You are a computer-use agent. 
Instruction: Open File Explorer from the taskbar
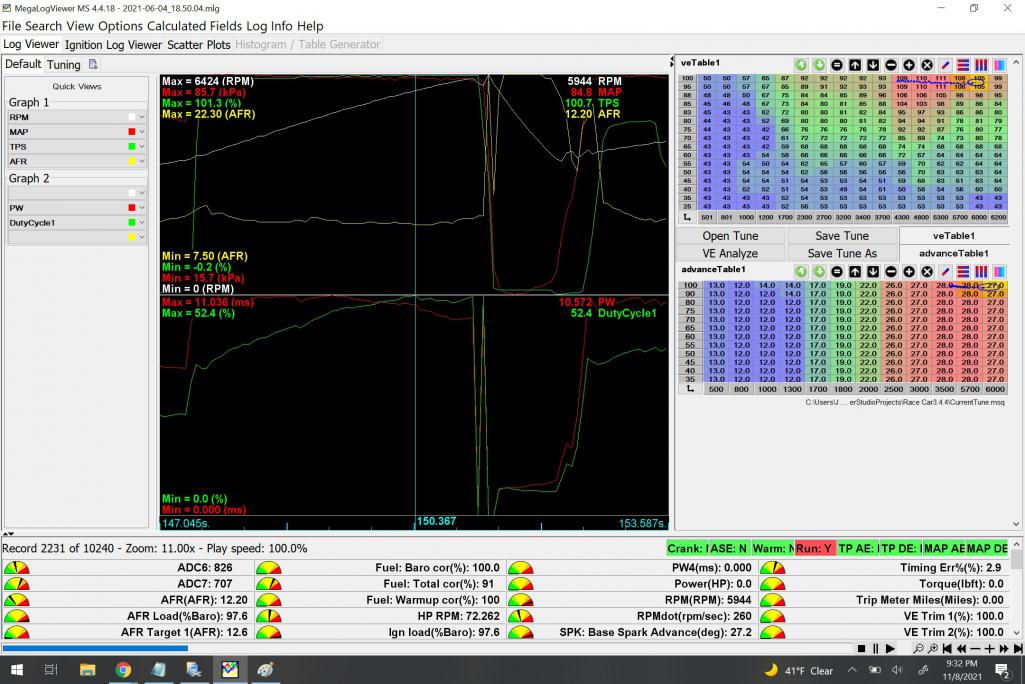(x=87, y=670)
